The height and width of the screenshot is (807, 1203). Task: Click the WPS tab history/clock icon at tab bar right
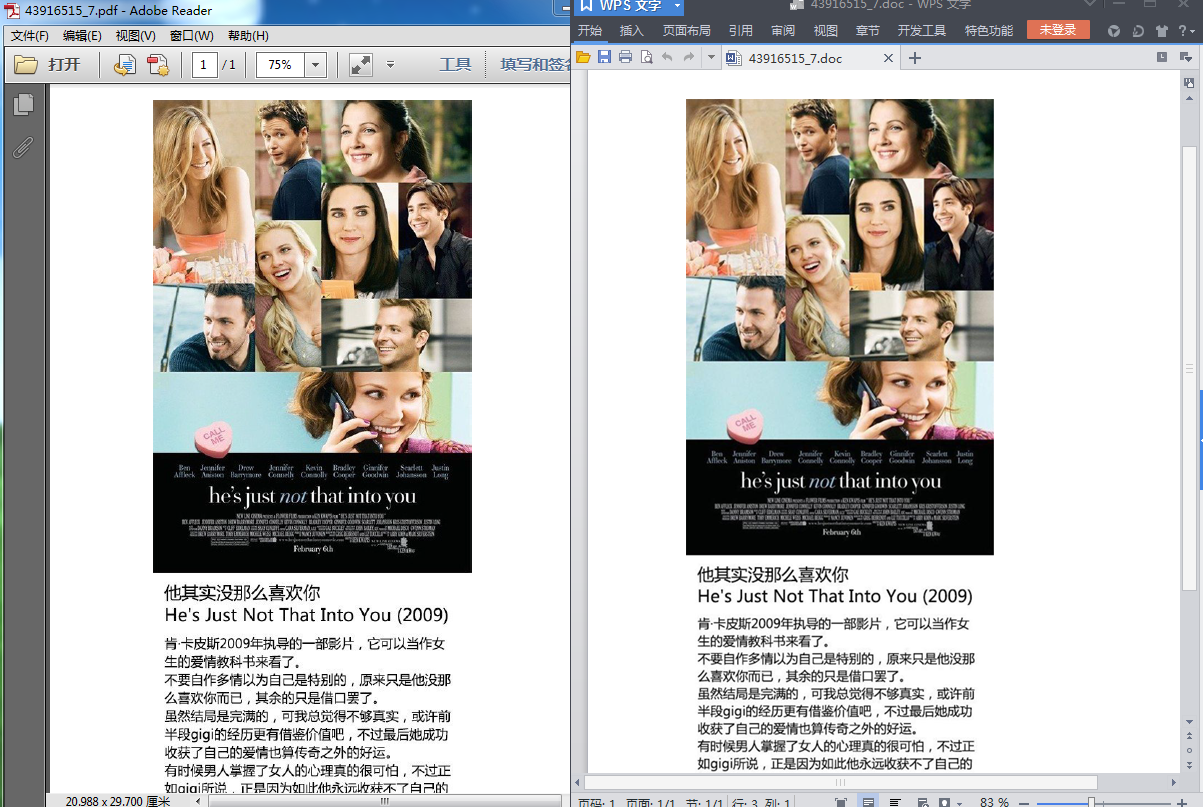(x=1162, y=58)
